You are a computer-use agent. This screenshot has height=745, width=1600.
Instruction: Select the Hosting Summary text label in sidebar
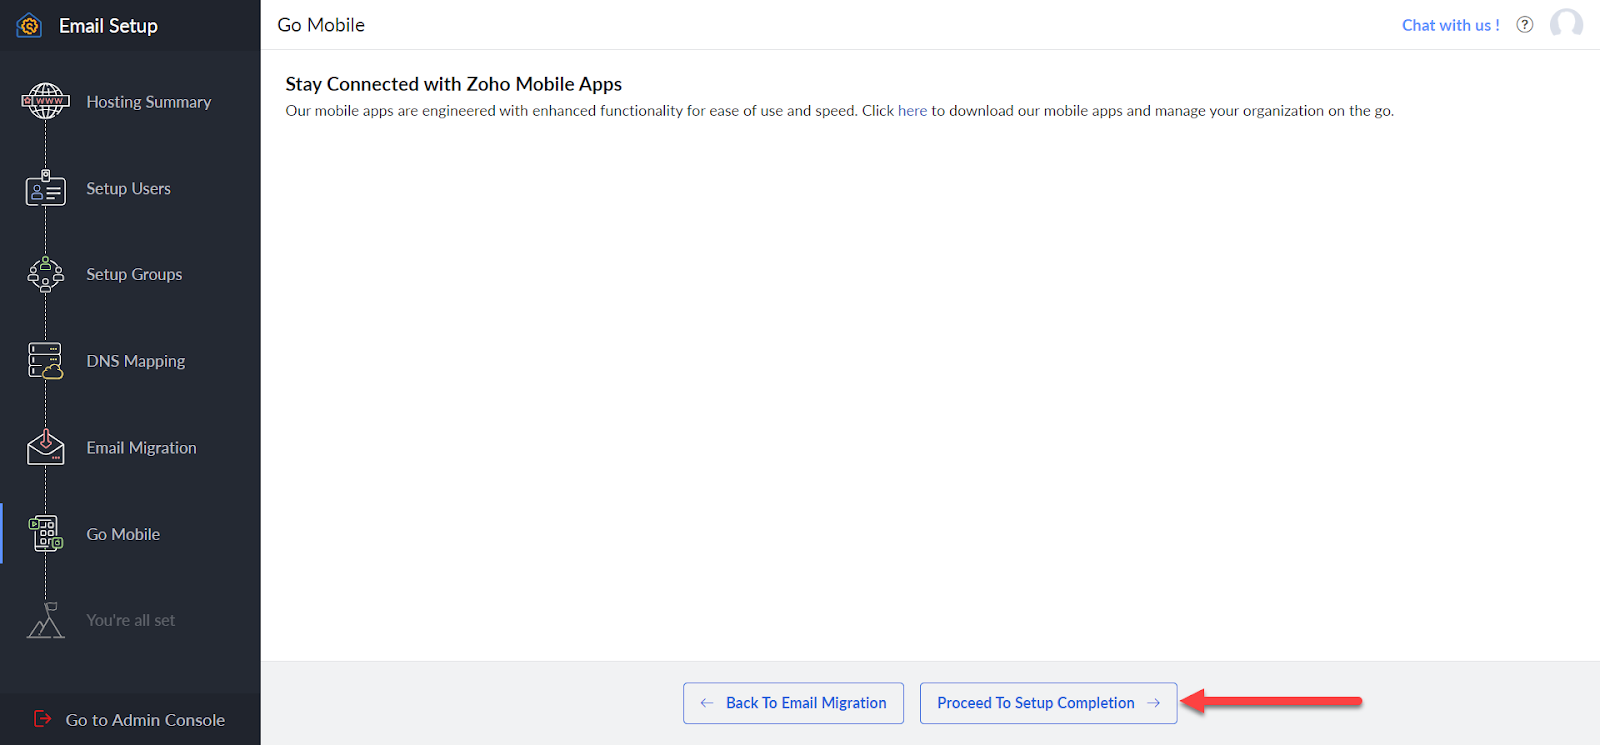coord(148,102)
